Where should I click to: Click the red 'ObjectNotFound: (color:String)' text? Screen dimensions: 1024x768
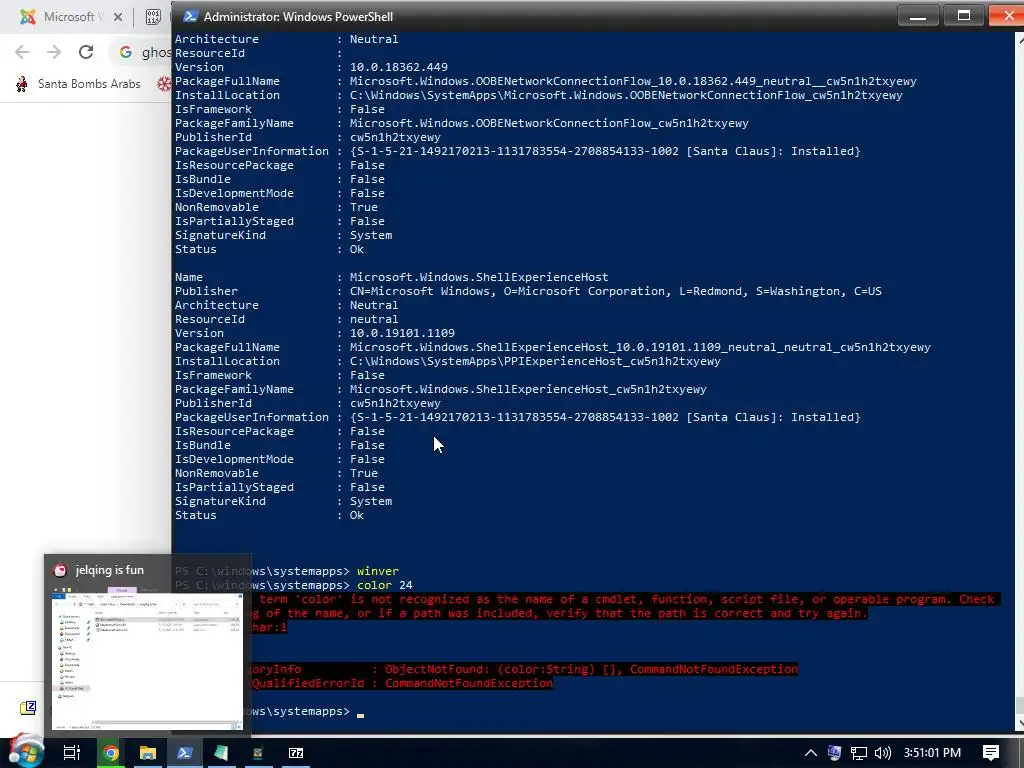click(x=490, y=669)
